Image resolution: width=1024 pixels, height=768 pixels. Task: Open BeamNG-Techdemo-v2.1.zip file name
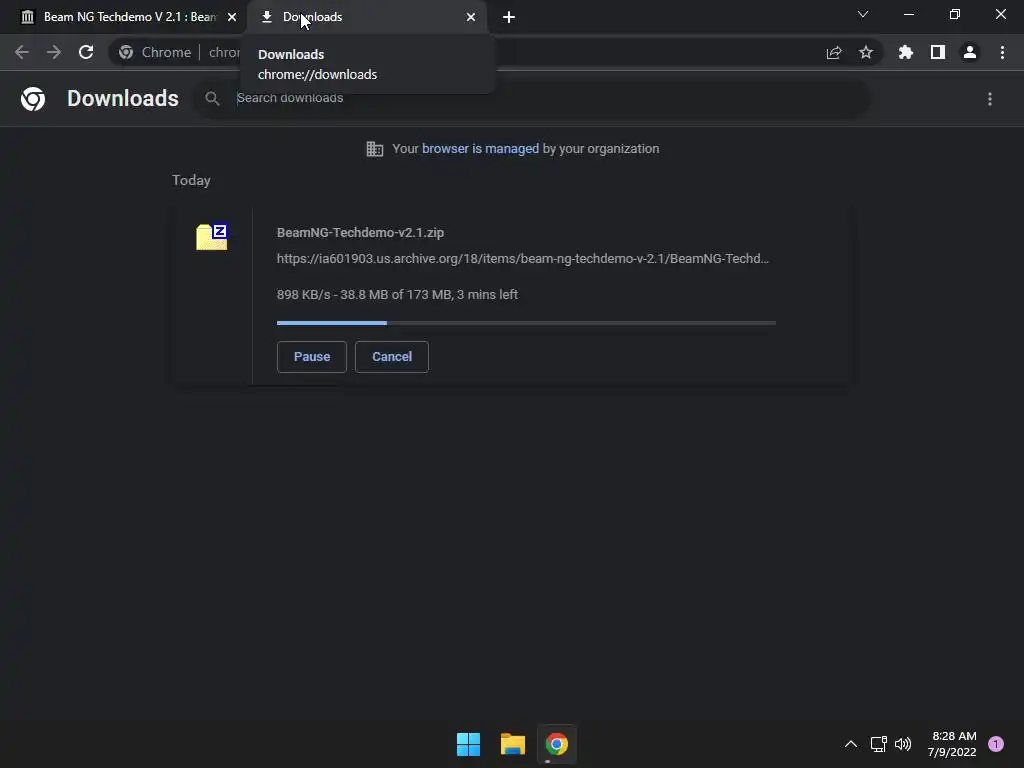[360, 232]
